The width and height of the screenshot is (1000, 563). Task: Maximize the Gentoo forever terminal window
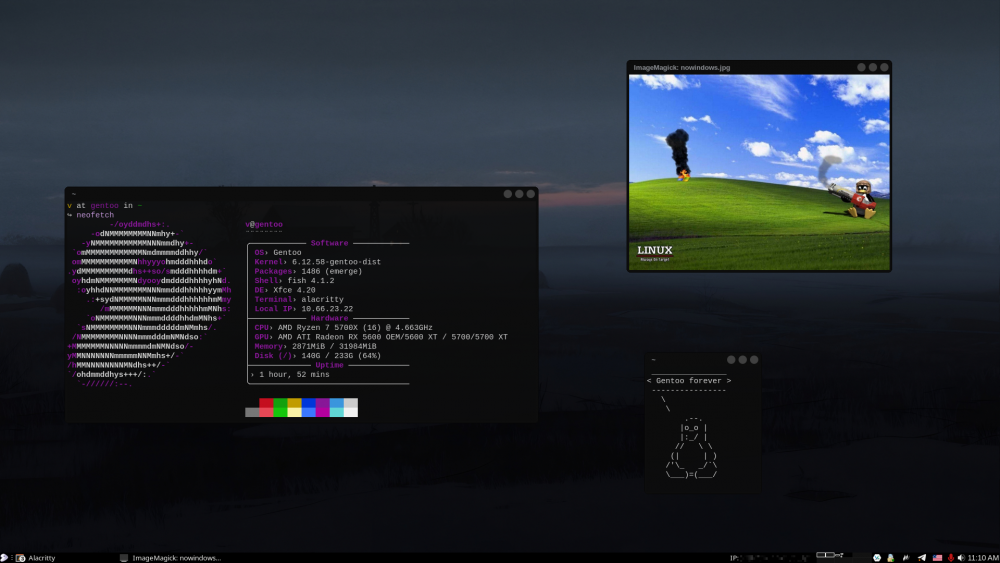click(743, 359)
